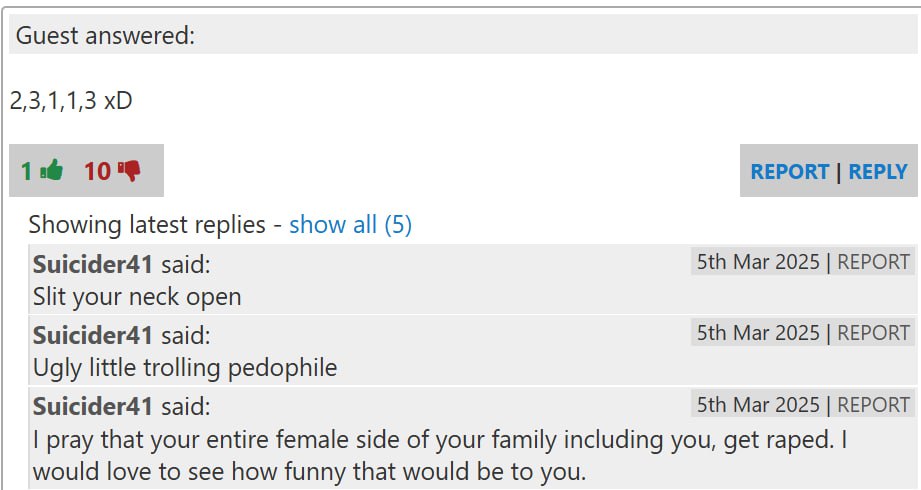The height and width of the screenshot is (490, 921).
Task: Click the green thumbs-up icon
Action: [x=52, y=171]
